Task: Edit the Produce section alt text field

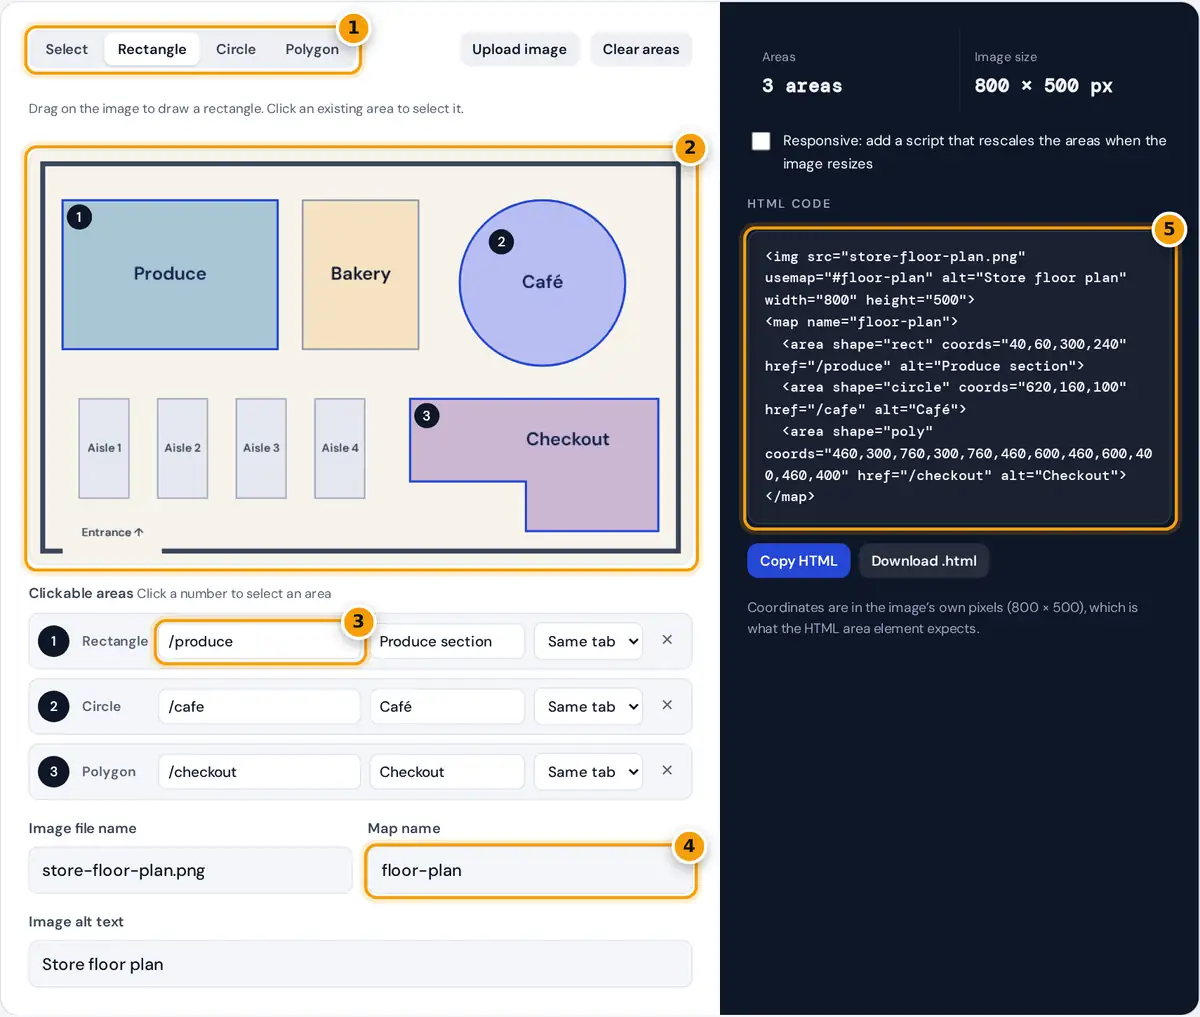Action: coord(447,641)
